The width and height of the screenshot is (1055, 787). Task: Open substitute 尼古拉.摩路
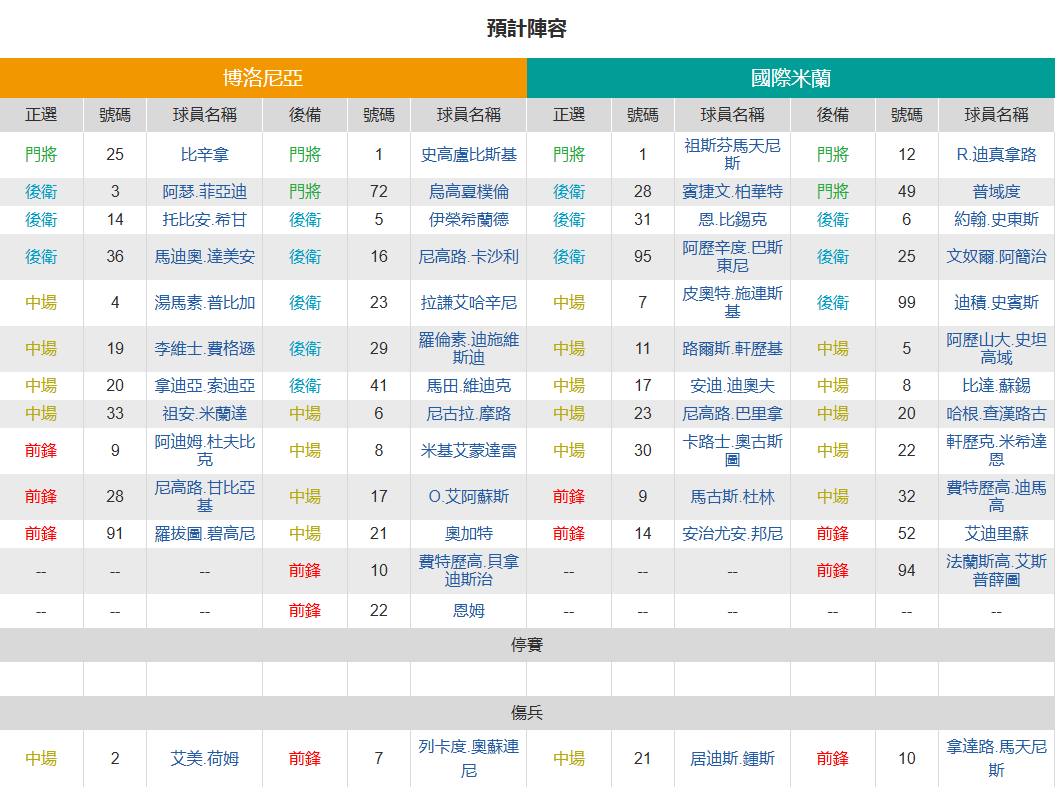[x=469, y=414]
